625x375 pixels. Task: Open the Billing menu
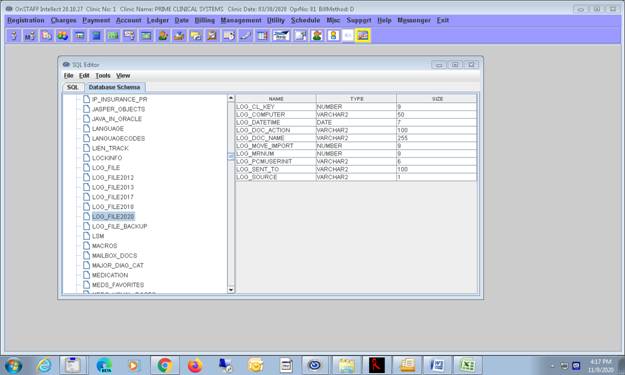(204, 20)
